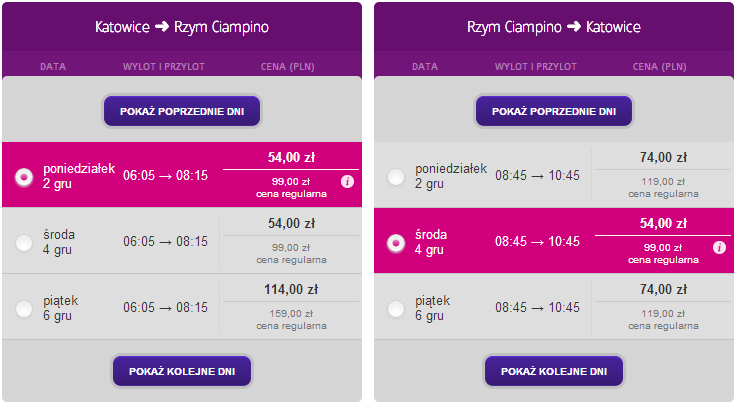Show next days for Rome–Katowice flights
This screenshot has width=736, height=404.
(x=554, y=370)
